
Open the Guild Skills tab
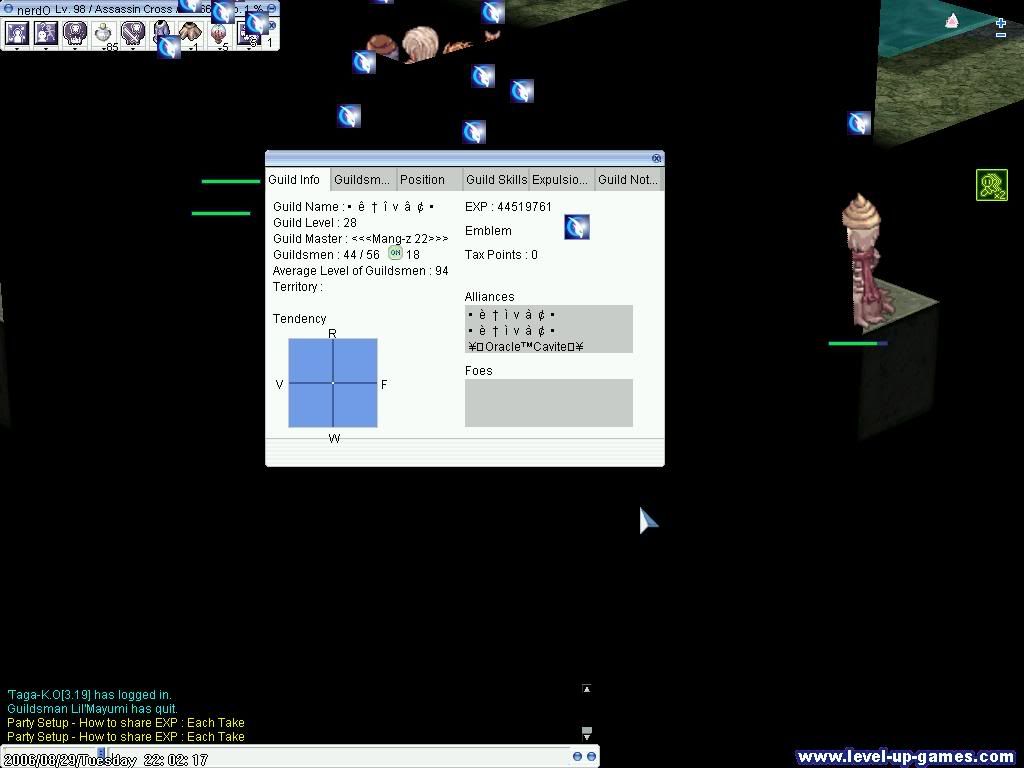[x=496, y=180]
